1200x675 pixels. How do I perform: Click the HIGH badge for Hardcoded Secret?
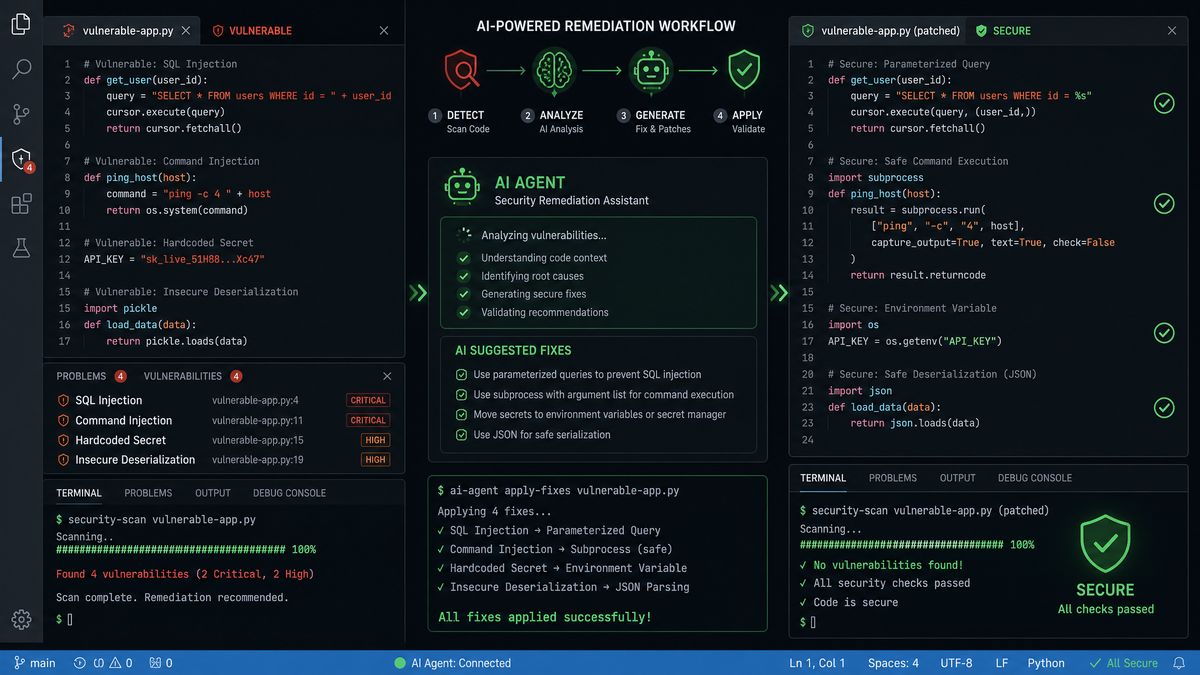point(376,440)
